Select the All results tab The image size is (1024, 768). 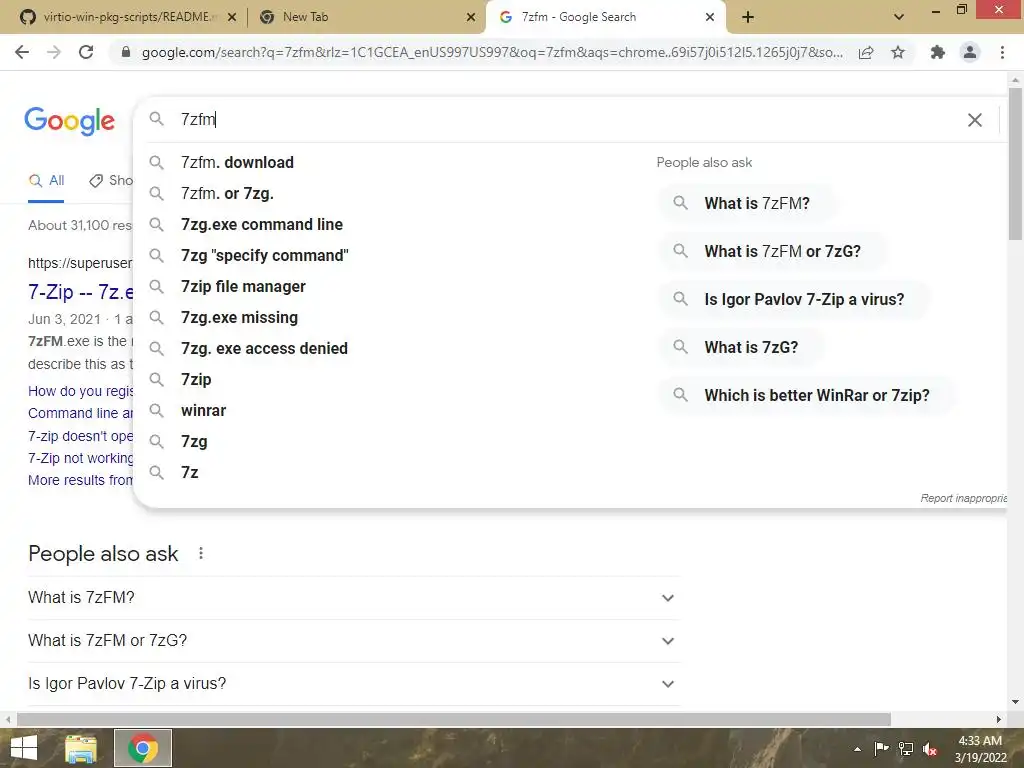coord(46,181)
